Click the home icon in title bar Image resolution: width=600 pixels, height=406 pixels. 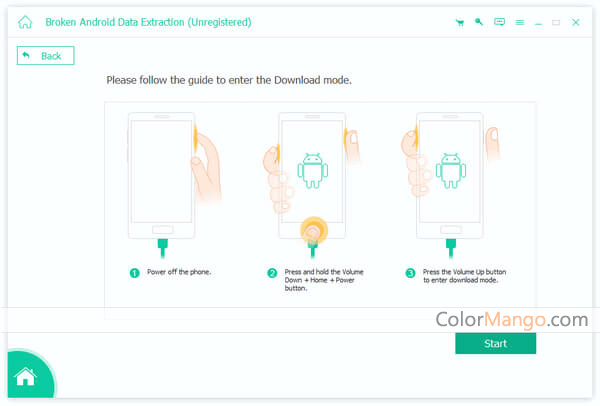pyautogui.click(x=25, y=22)
